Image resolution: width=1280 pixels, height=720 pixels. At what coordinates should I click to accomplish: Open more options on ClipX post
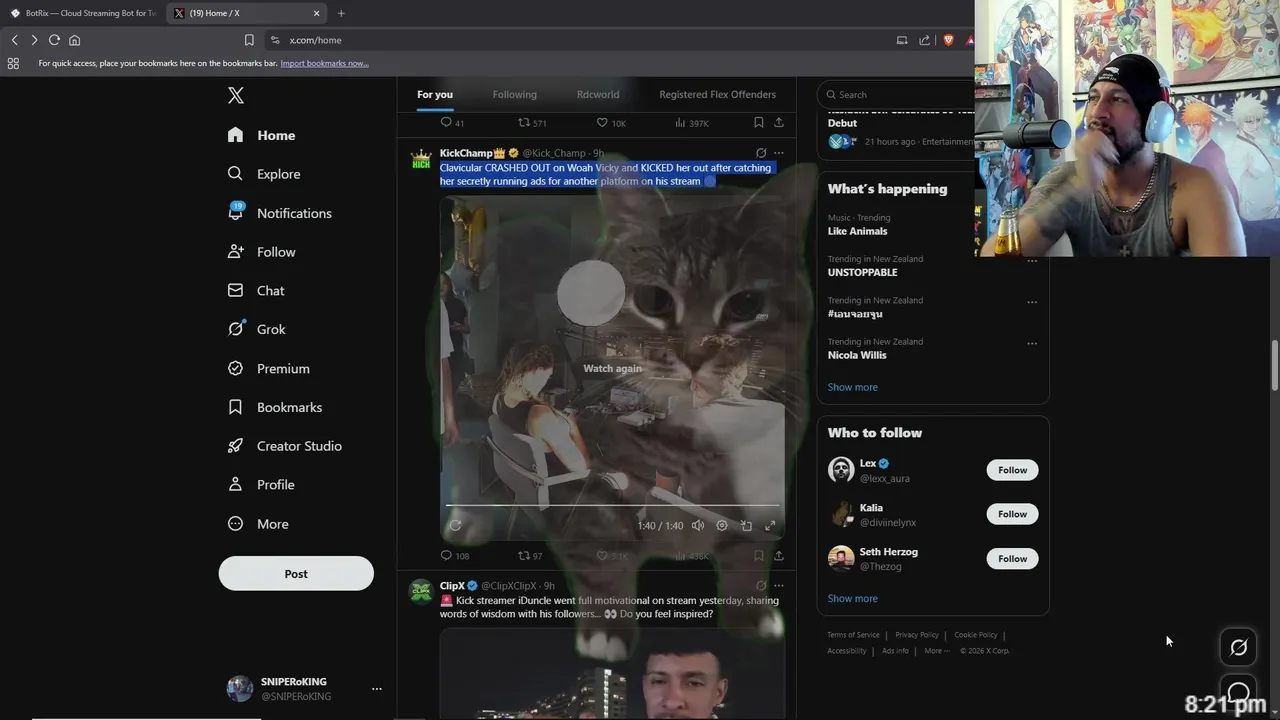(779, 586)
